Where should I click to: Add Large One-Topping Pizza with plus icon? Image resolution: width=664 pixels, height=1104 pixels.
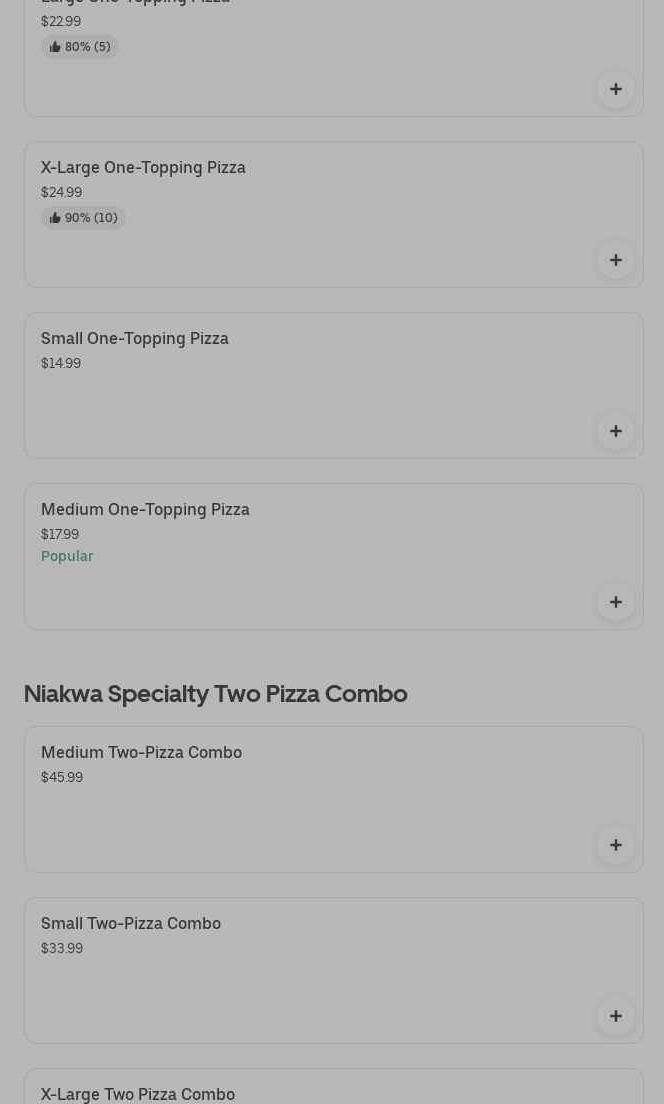[616, 89]
